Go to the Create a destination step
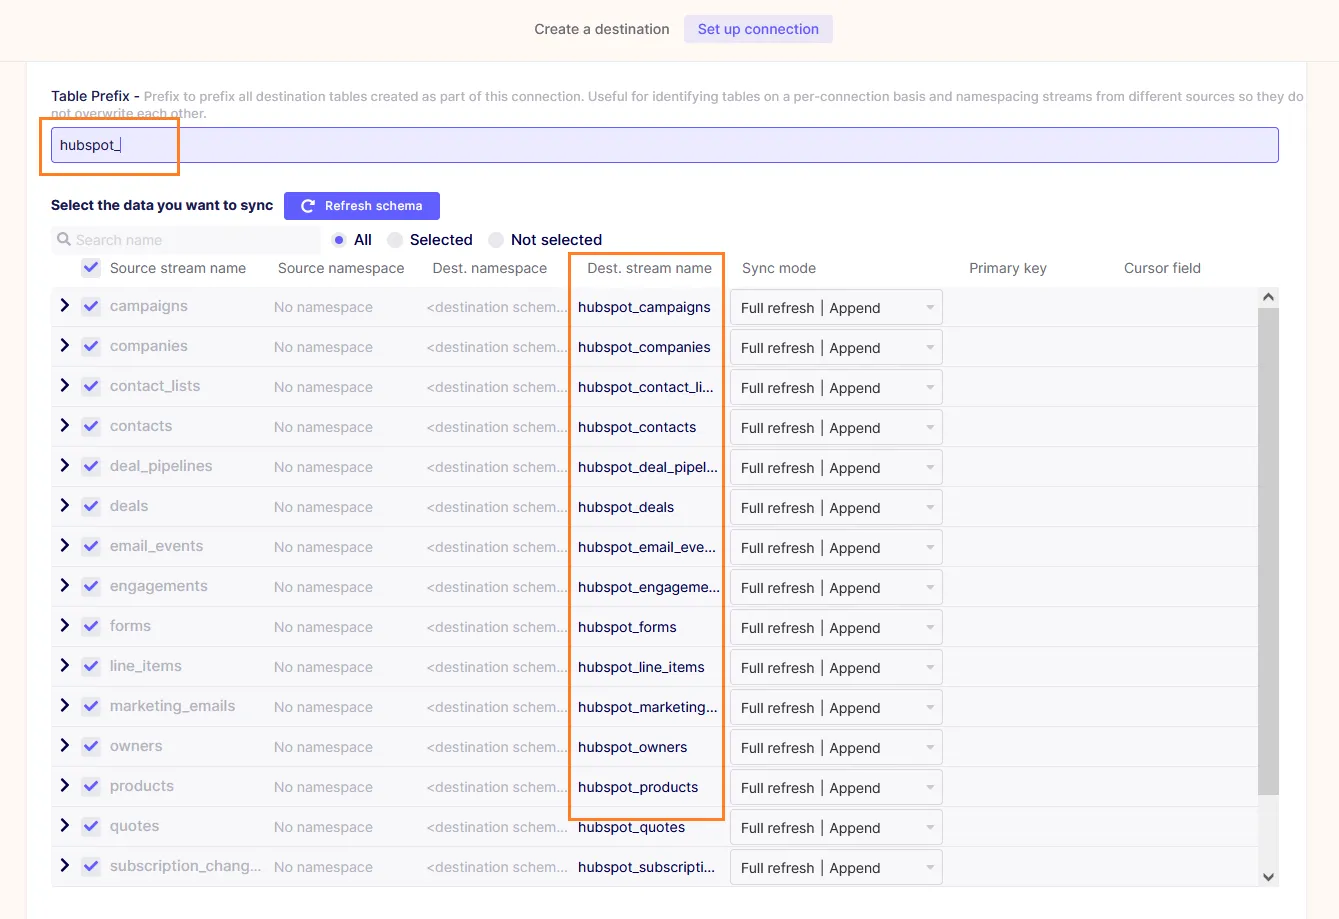The height and width of the screenshot is (919, 1339). coord(602,29)
